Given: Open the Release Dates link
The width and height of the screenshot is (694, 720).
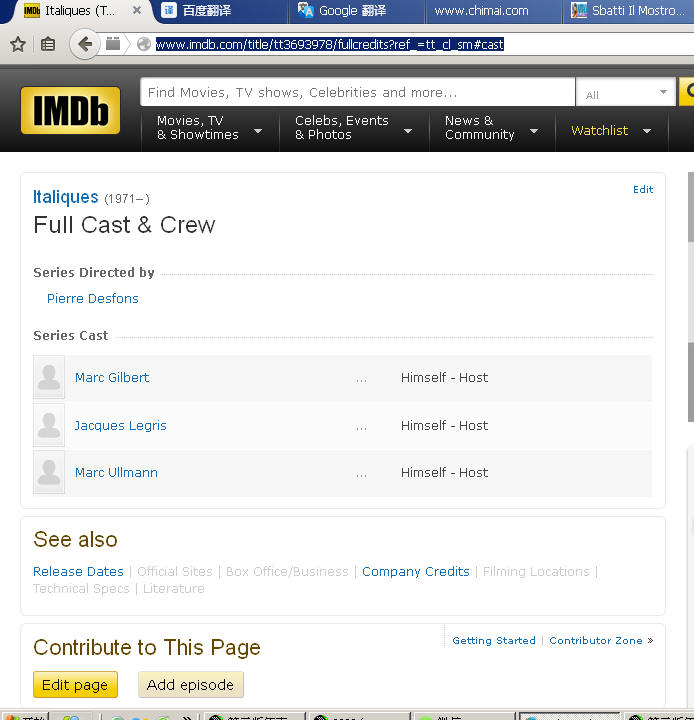Looking at the screenshot, I should [78, 572].
